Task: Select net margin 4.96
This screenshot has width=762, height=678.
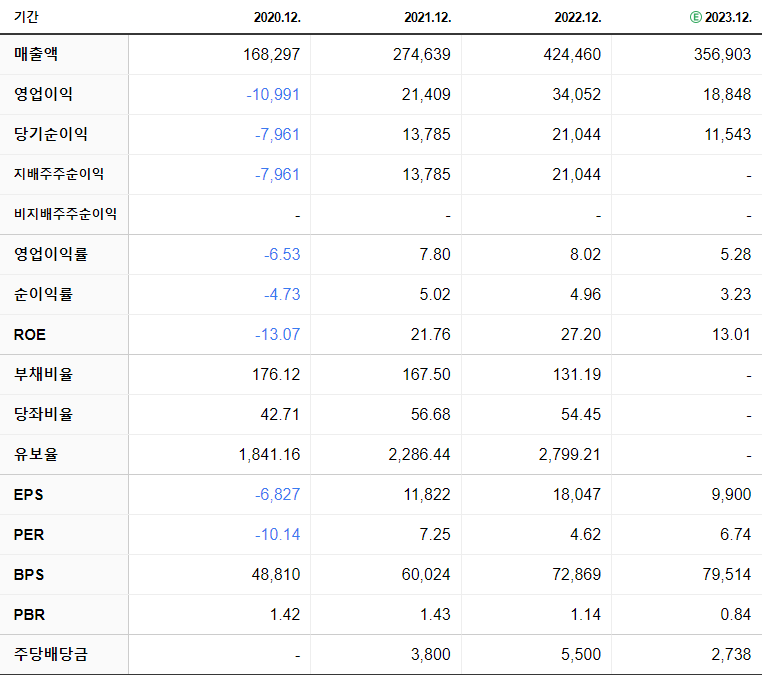Action: click(585, 294)
